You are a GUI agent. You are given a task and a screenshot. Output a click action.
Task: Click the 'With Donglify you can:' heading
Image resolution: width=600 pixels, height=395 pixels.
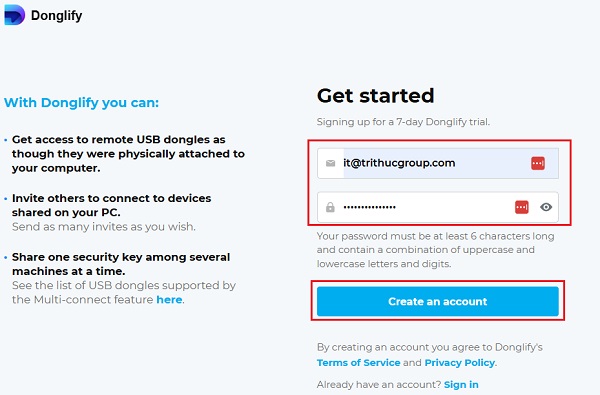pos(81,103)
